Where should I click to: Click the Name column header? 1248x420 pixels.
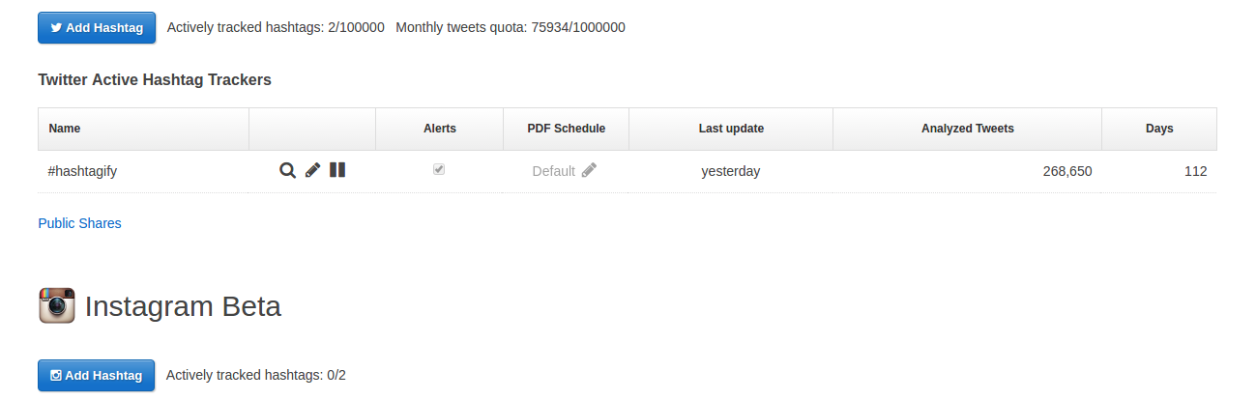click(64, 128)
